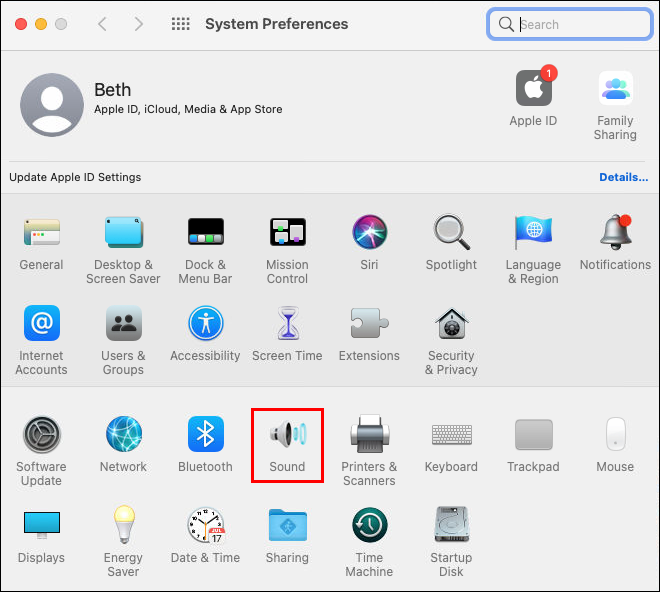Click Beth's user avatar picture
This screenshot has width=660, height=592.
point(52,105)
